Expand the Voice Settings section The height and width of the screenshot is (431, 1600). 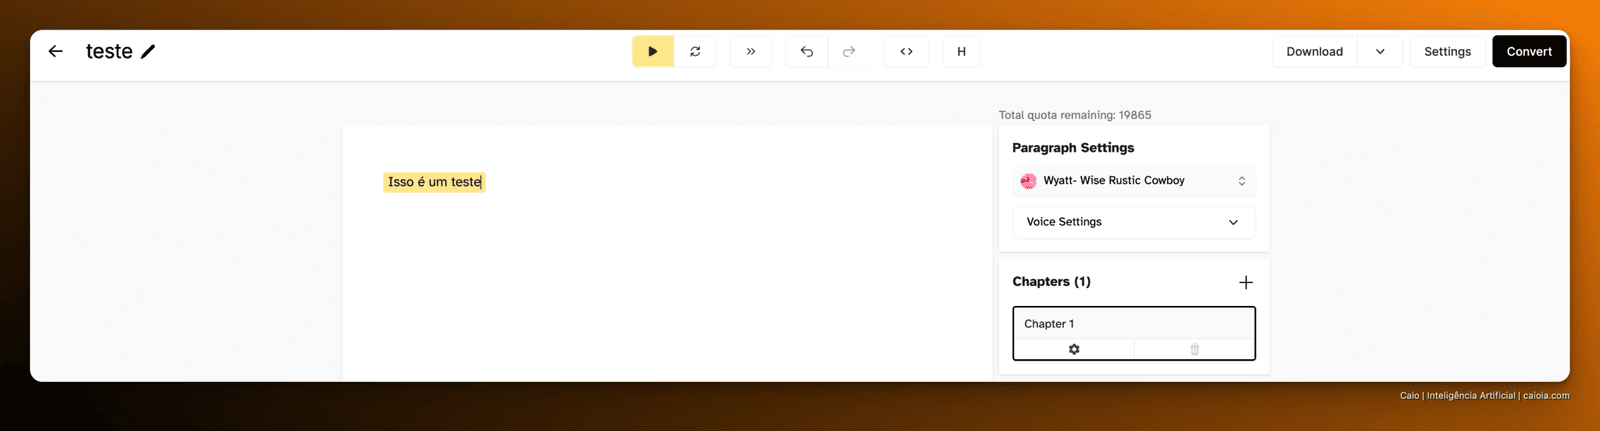[1134, 222]
